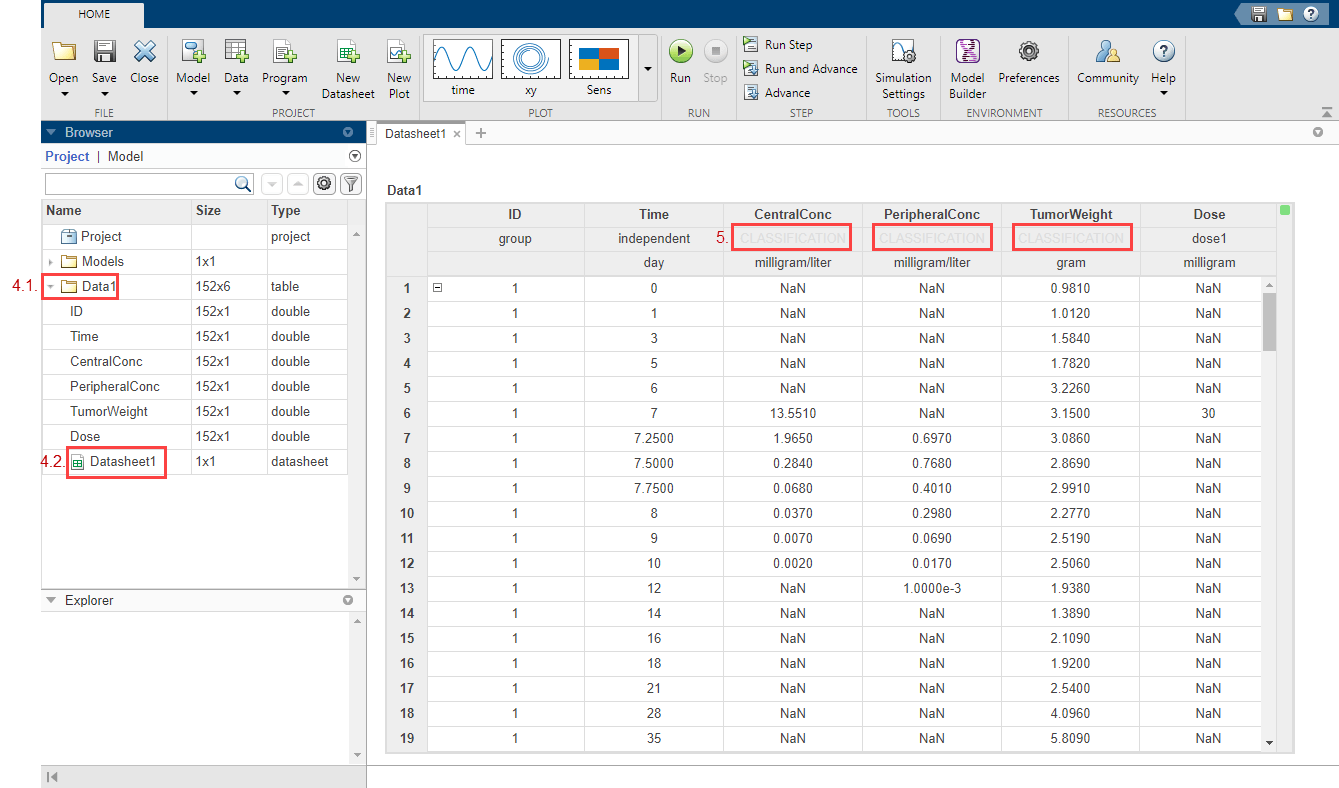1339x788 pixels.
Task: Set classification for CentralConc column
Action: click(792, 238)
